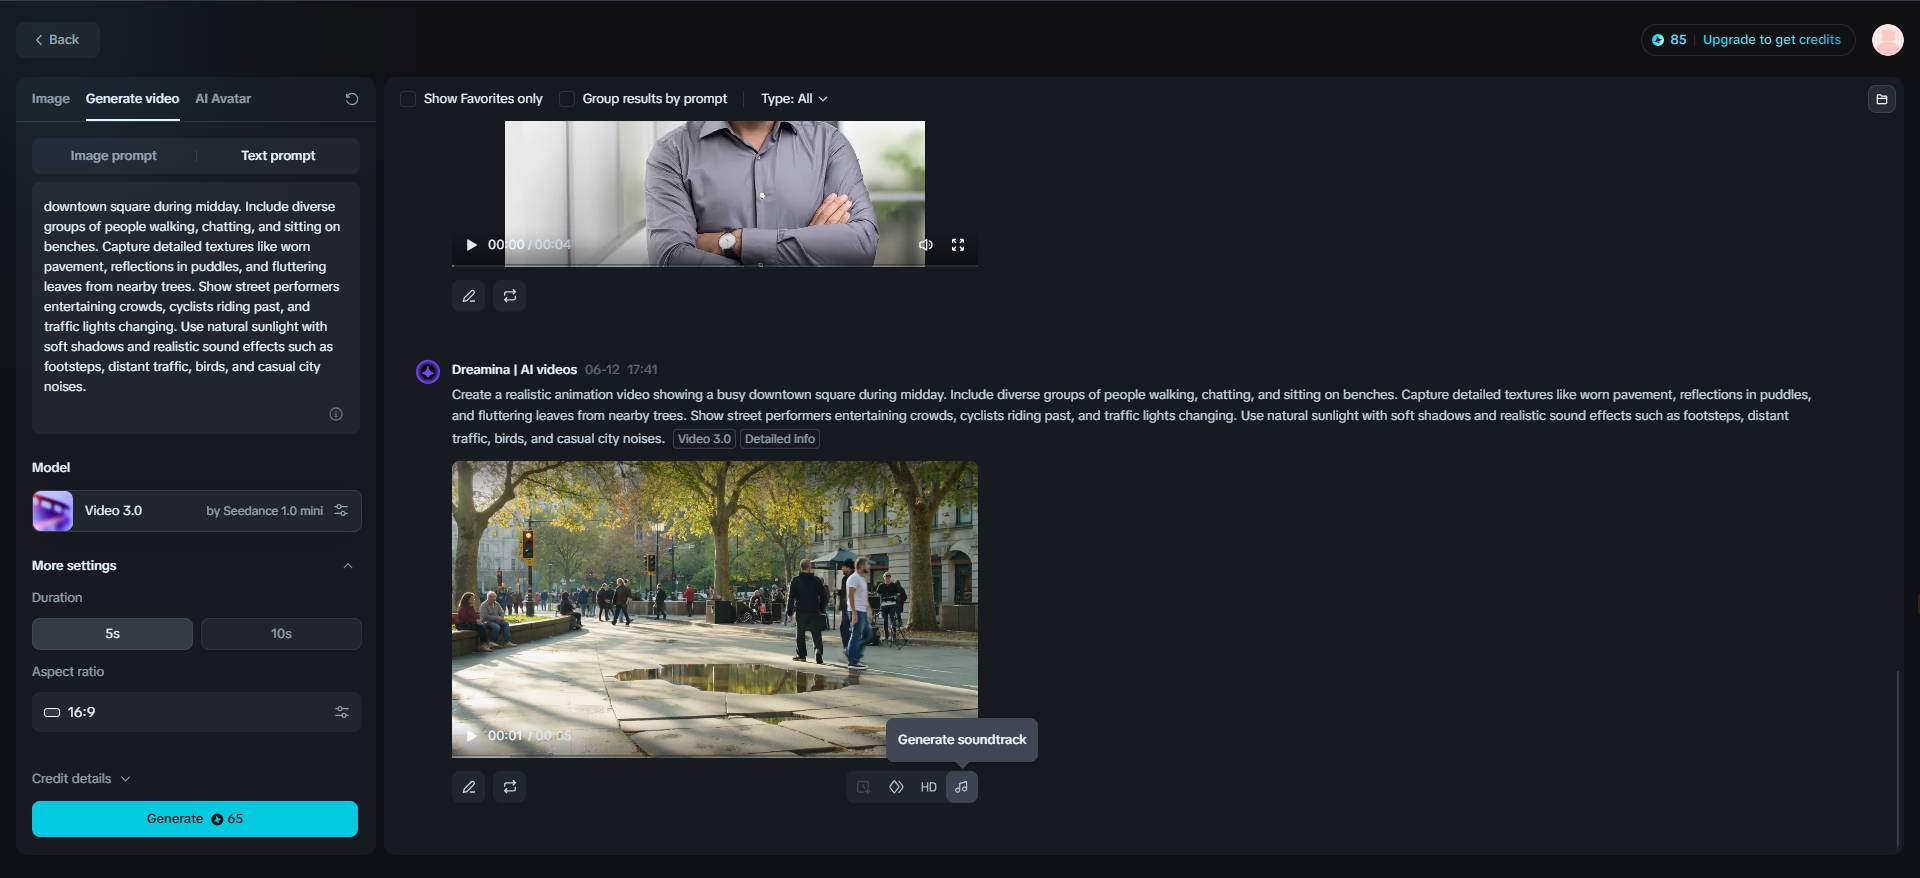Image resolution: width=1920 pixels, height=878 pixels.
Task: Open the assets folder icon
Action: [1881, 99]
